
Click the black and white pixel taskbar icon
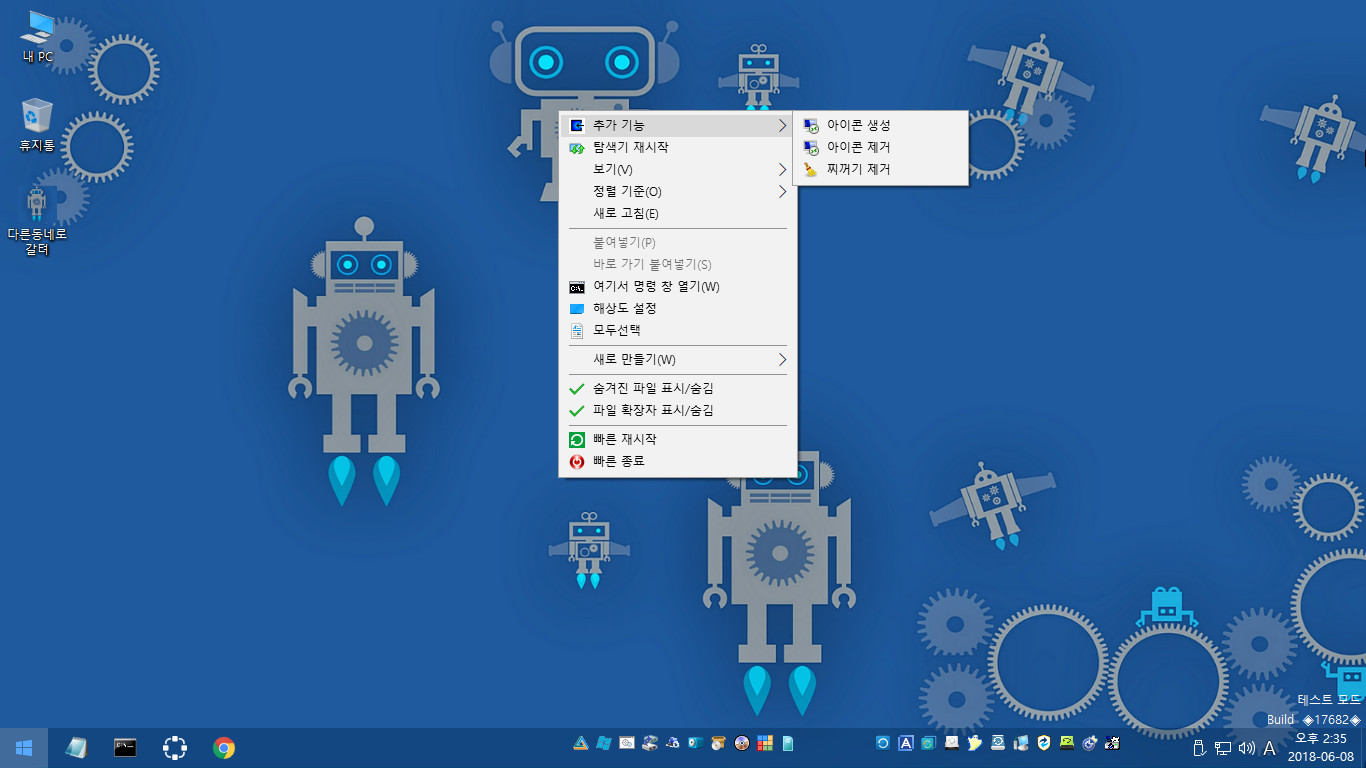pyautogui.click(x=1112, y=743)
